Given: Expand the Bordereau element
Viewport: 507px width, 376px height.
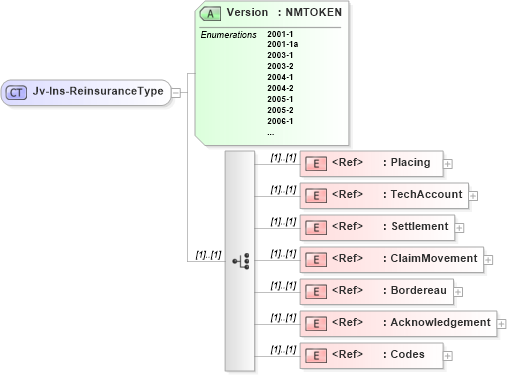Looking at the screenshot, I should point(458,292).
